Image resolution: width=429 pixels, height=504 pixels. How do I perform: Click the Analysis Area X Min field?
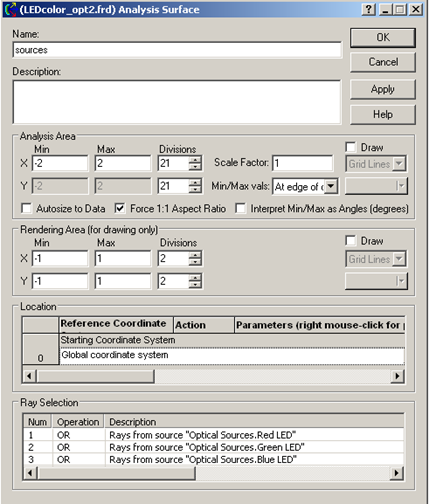[60, 163]
